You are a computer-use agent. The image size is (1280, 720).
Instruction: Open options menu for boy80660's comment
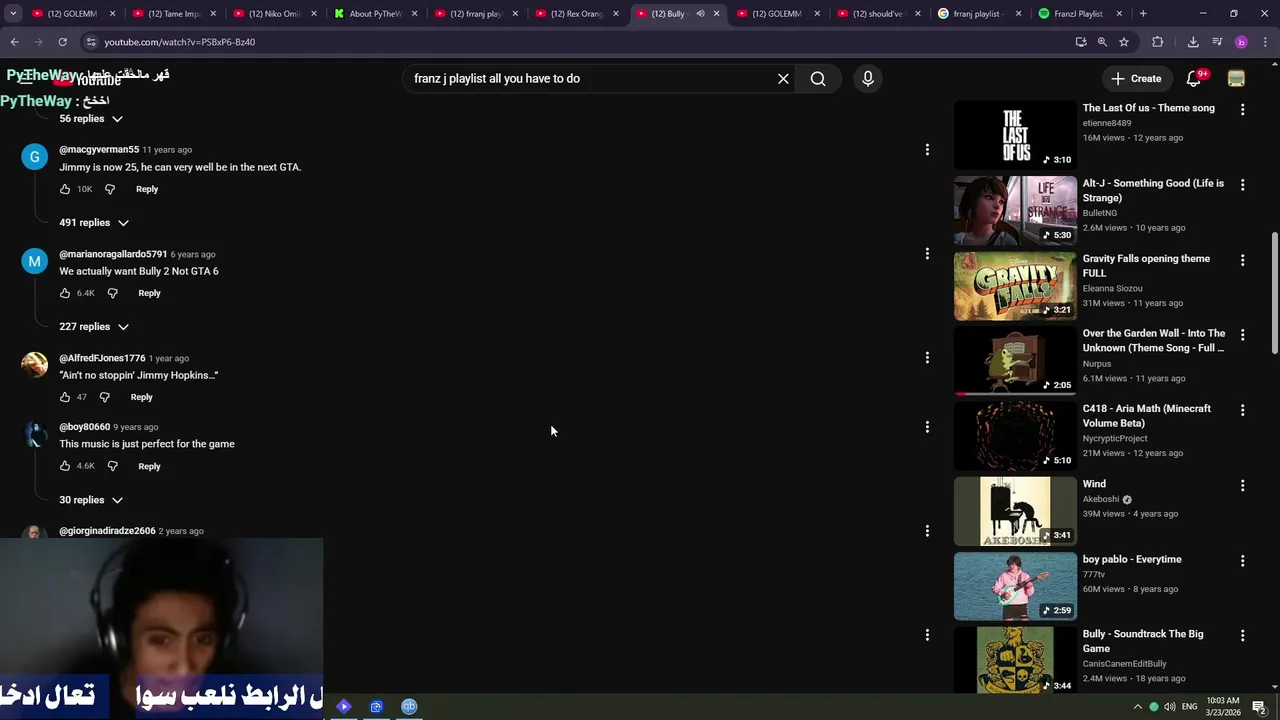[927, 427]
